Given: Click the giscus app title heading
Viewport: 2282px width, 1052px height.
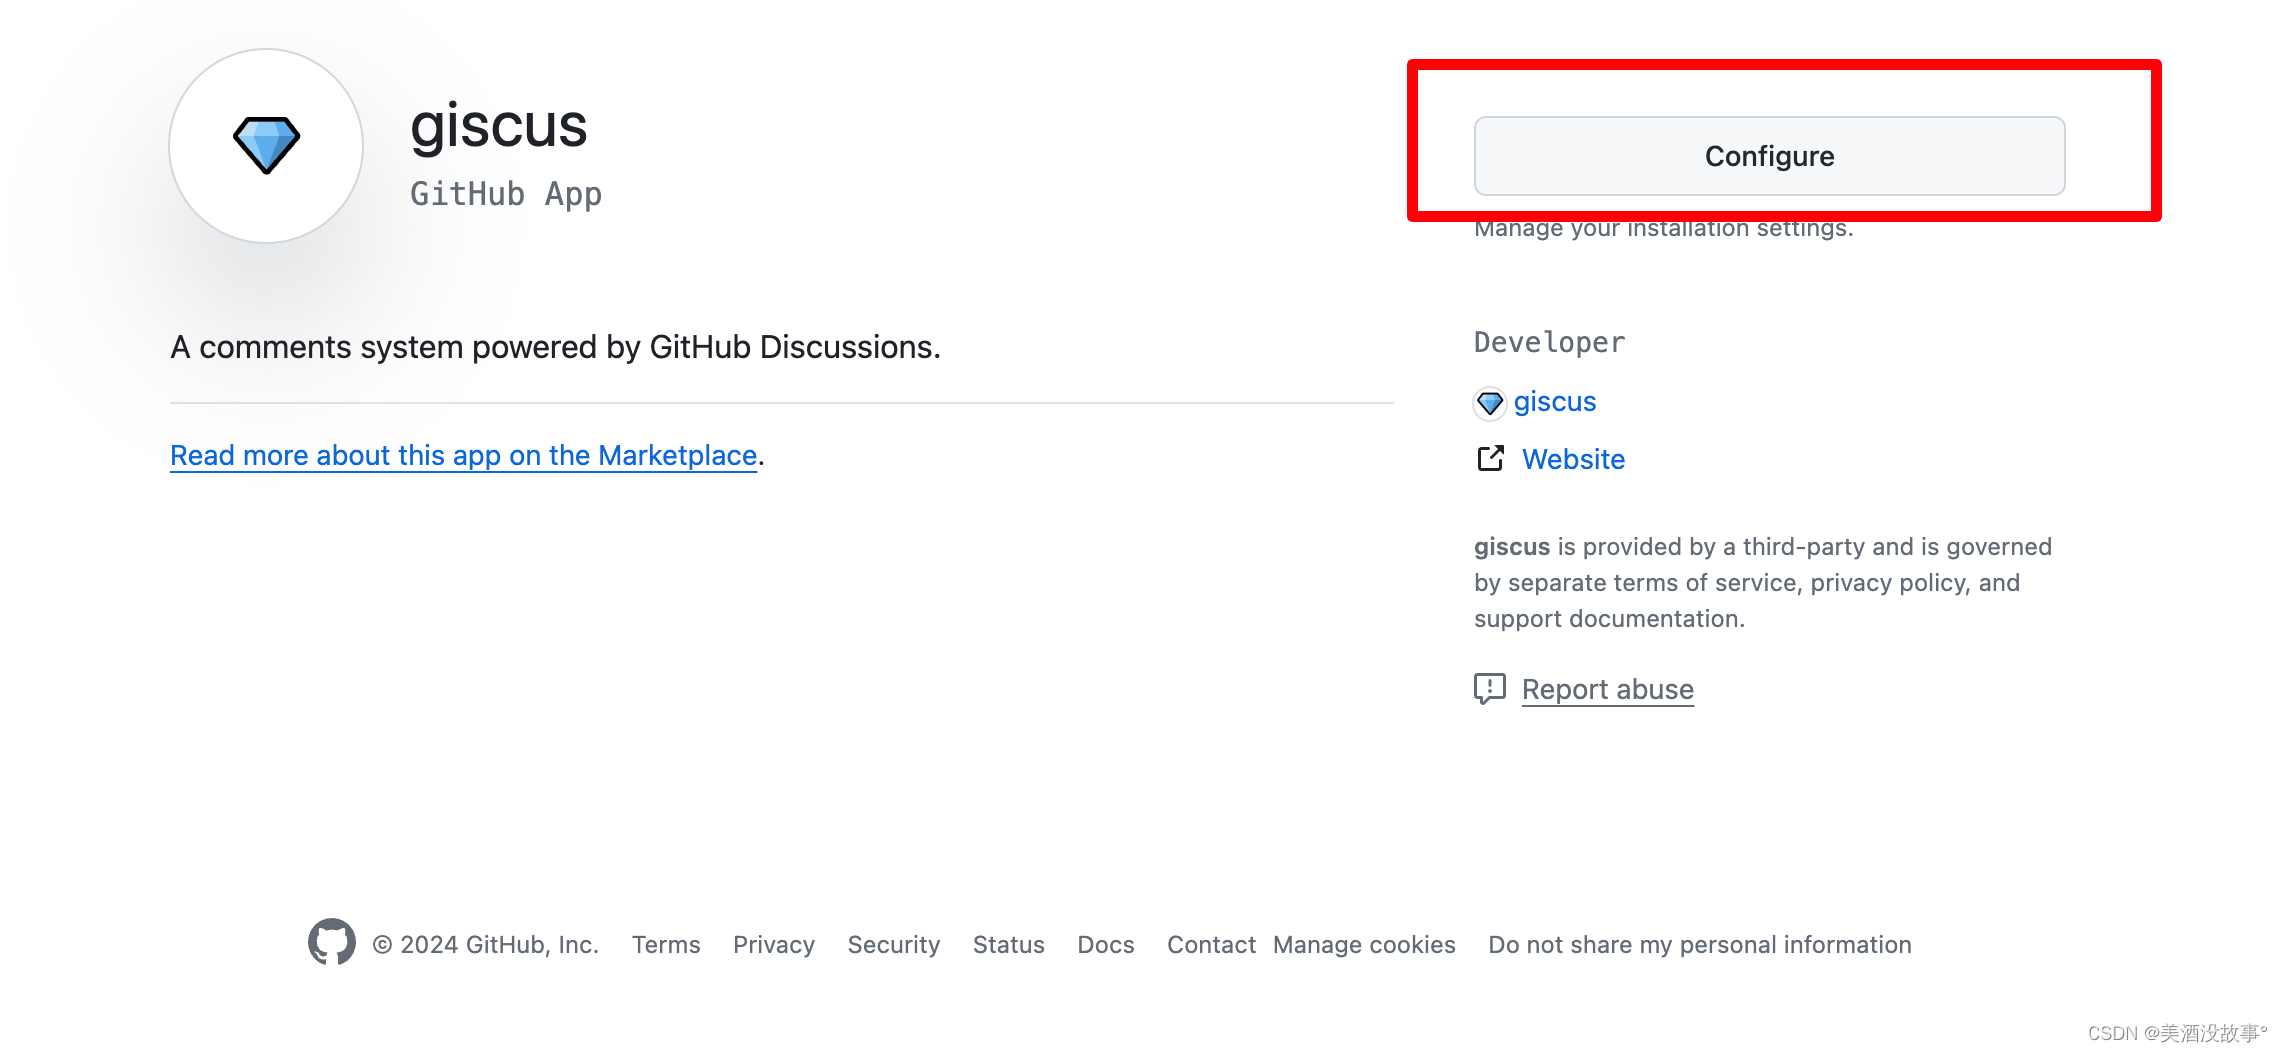Looking at the screenshot, I should coord(499,128).
